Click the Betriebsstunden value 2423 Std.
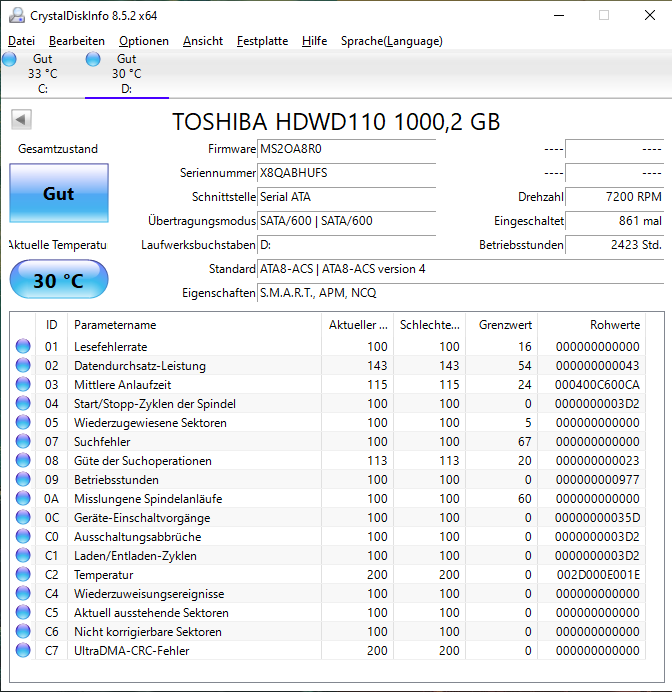This screenshot has width=672, height=692. (x=615, y=244)
